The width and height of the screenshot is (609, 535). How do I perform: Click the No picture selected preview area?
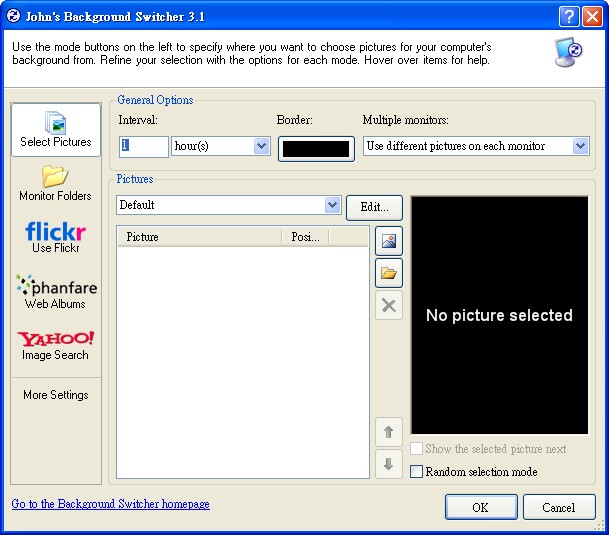(499, 315)
